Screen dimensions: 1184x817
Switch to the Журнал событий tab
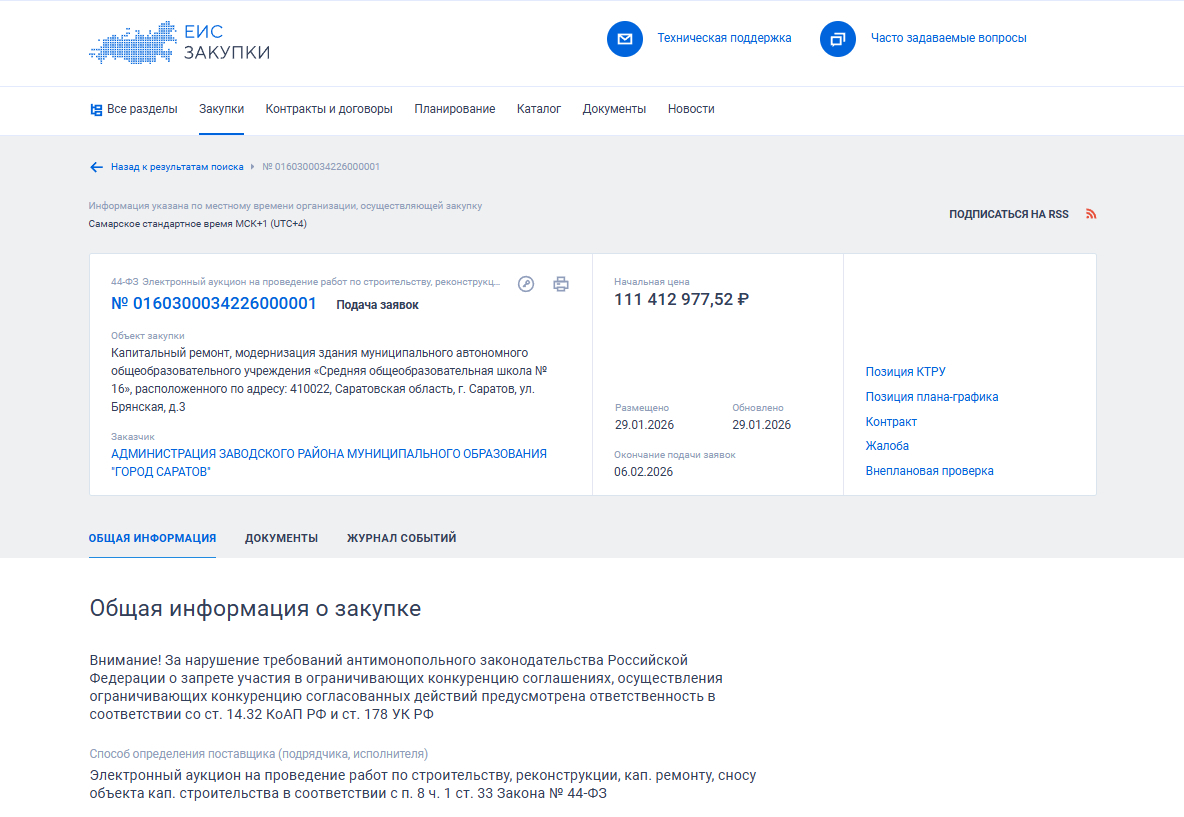click(401, 538)
